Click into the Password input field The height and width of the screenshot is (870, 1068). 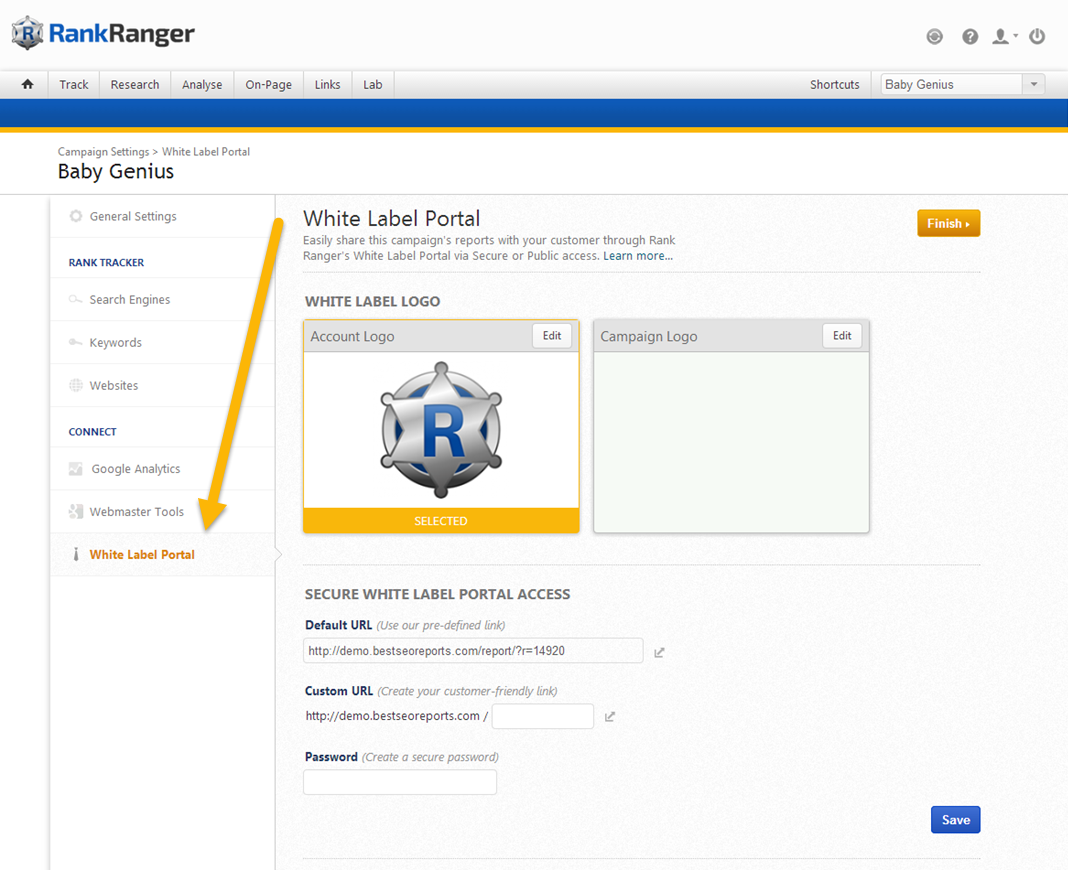(x=400, y=782)
